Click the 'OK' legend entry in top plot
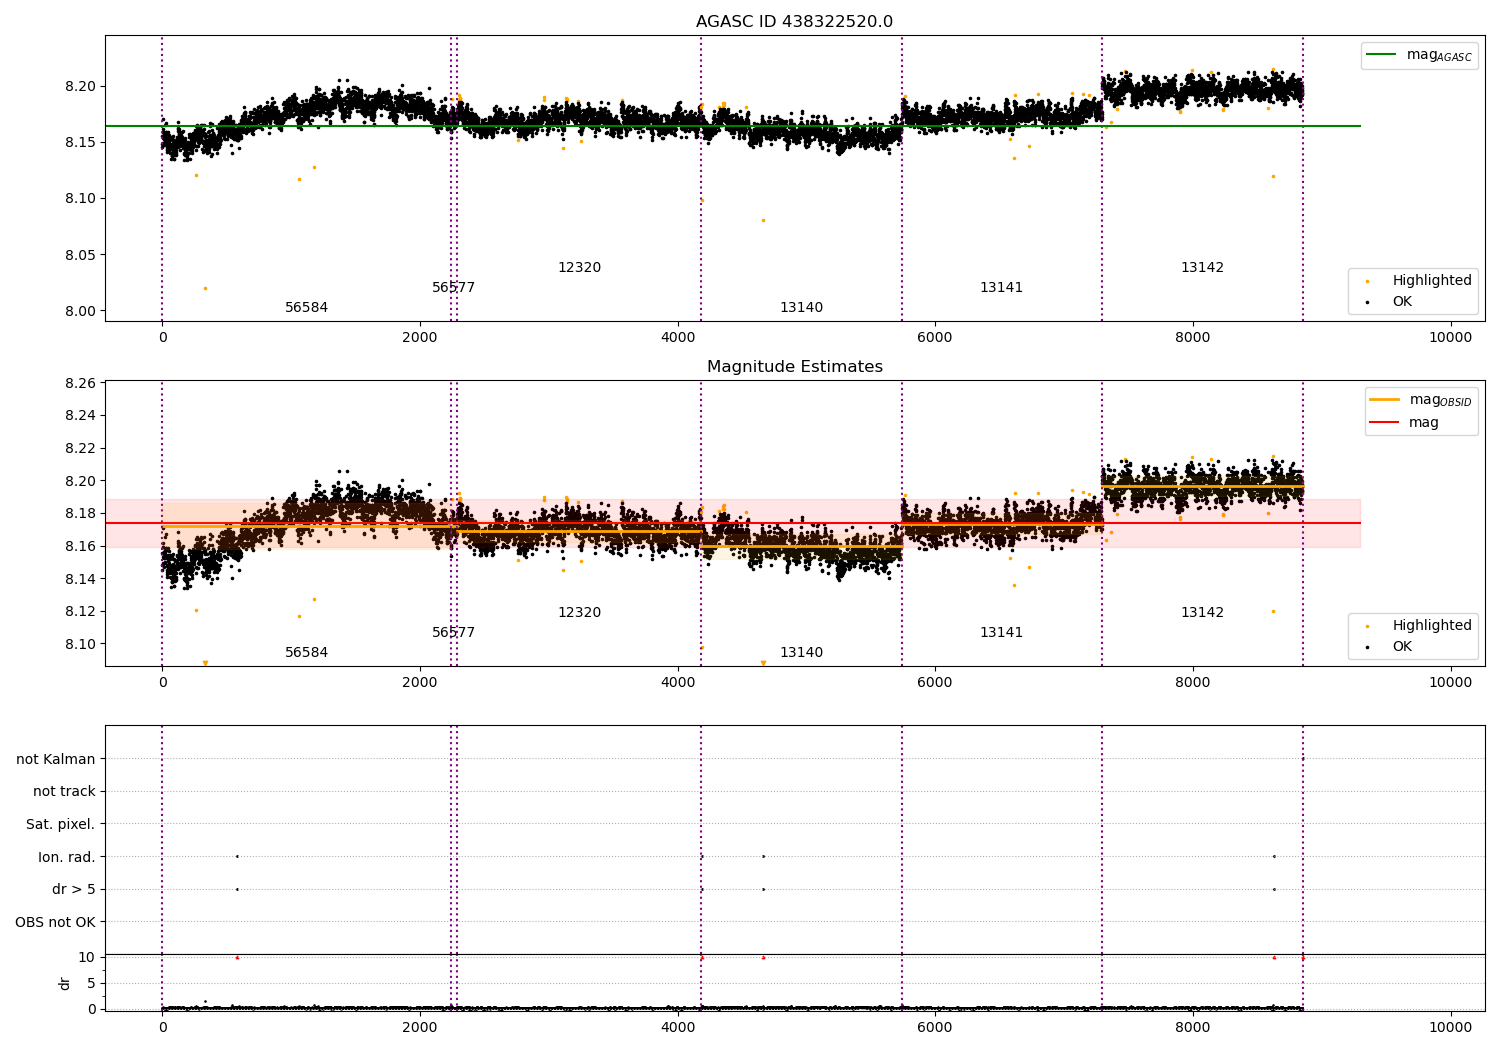The width and height of the screenshot is (1500, 1050). 1390,301
